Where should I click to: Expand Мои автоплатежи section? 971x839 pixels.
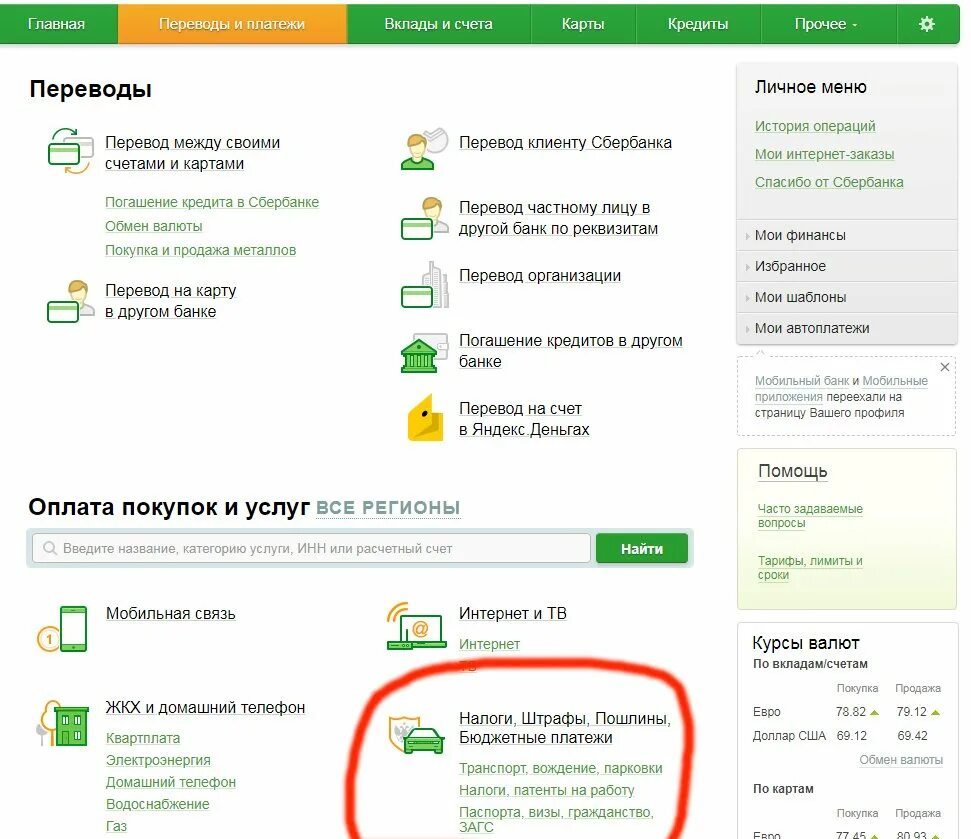847,328
